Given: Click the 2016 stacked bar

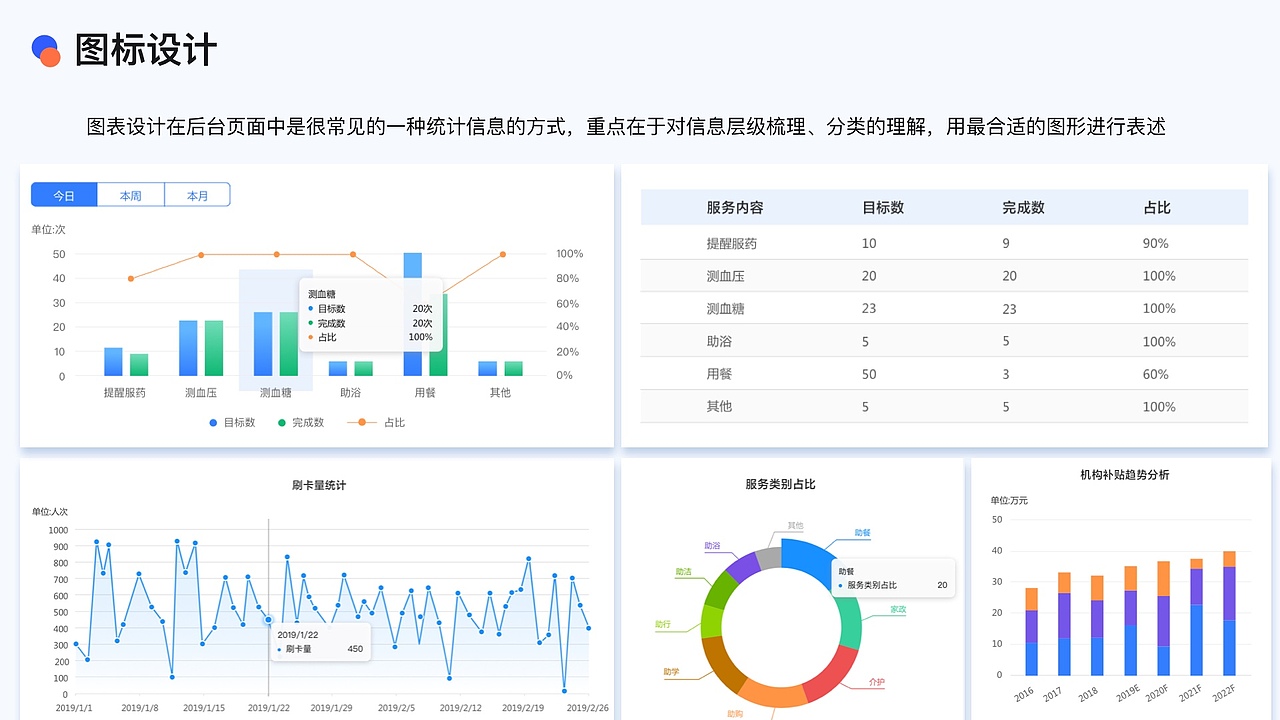Looking at the screenshot, I should coord(1031,631).
